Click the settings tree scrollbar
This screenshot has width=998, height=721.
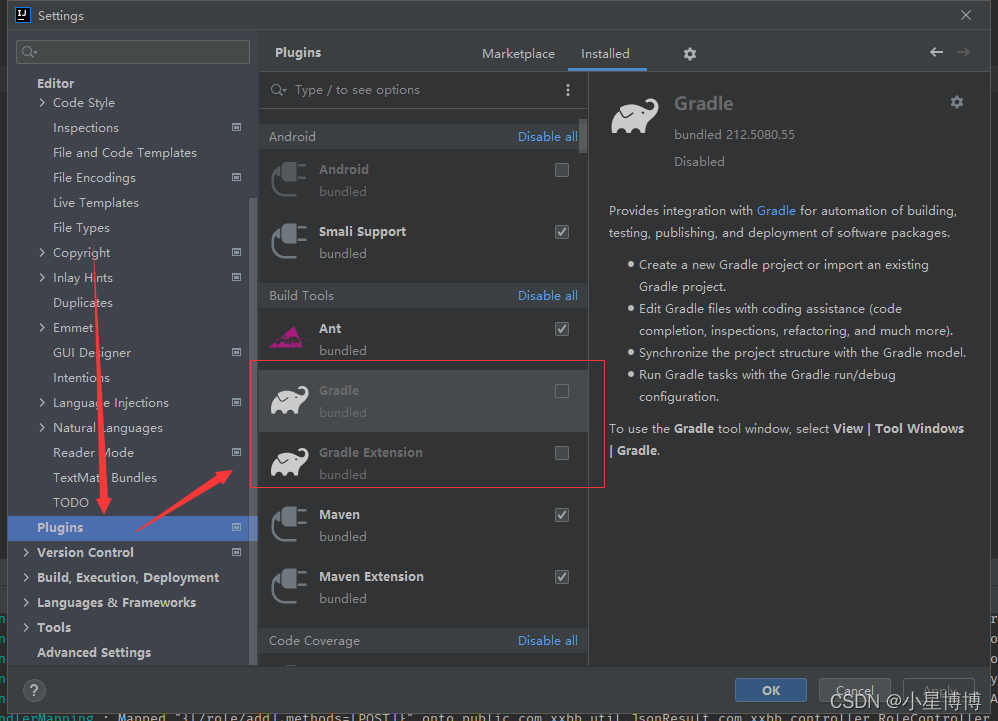pos(253,432)
